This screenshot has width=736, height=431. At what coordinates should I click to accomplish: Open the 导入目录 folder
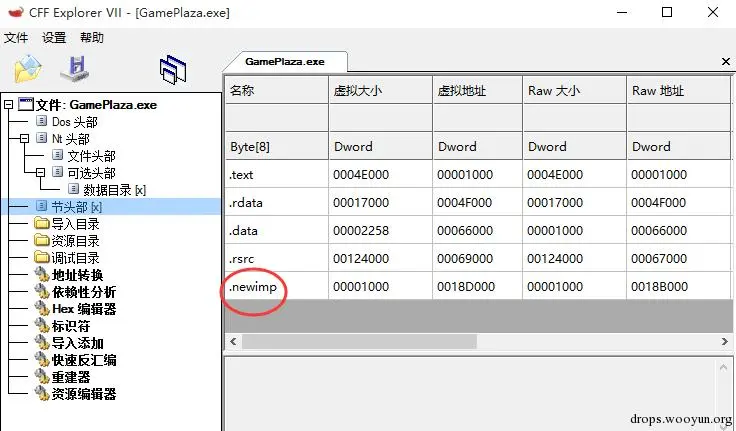[75, 224]
